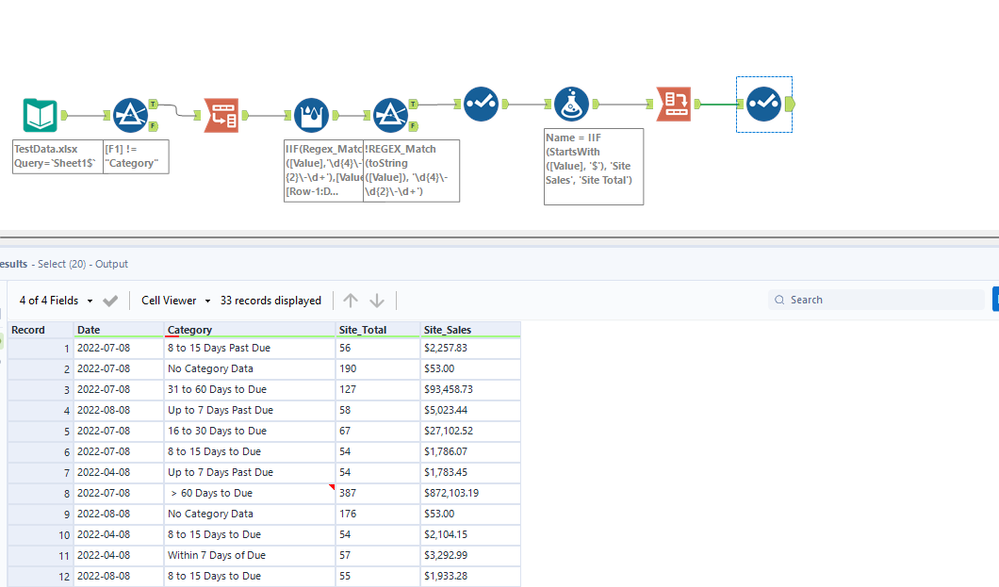The width and height of the screenshot is (999, 587).
Task: Click the TestData.xlsx annotation label
Action: coord(57,156)
